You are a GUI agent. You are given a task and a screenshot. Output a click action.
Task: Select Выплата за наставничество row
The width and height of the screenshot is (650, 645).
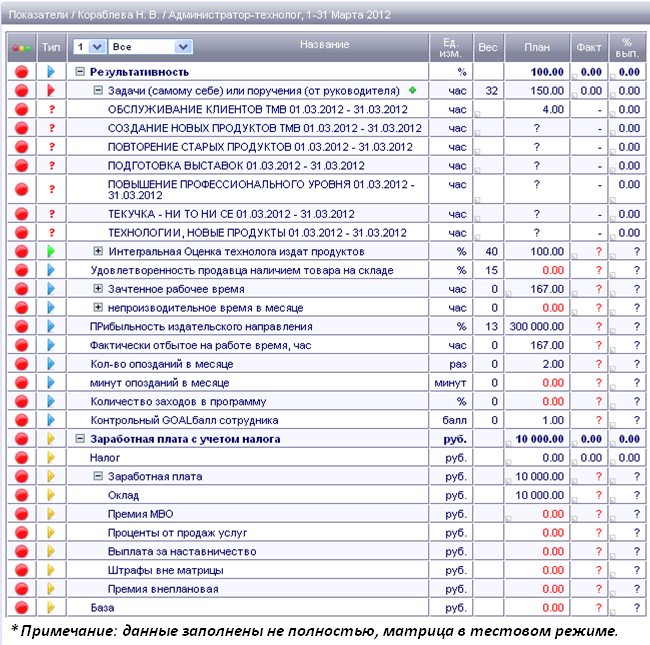[x=182, y=551]
